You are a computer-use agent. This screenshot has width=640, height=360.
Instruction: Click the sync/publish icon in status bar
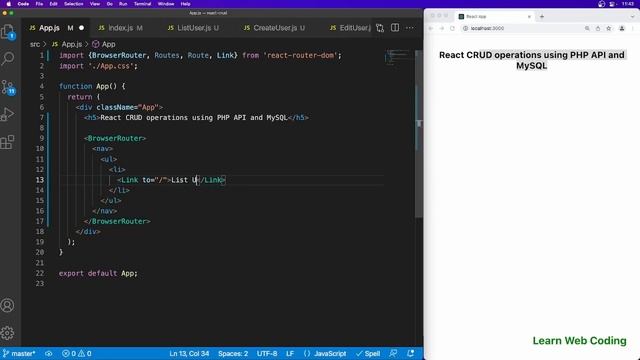coord(49,353)
